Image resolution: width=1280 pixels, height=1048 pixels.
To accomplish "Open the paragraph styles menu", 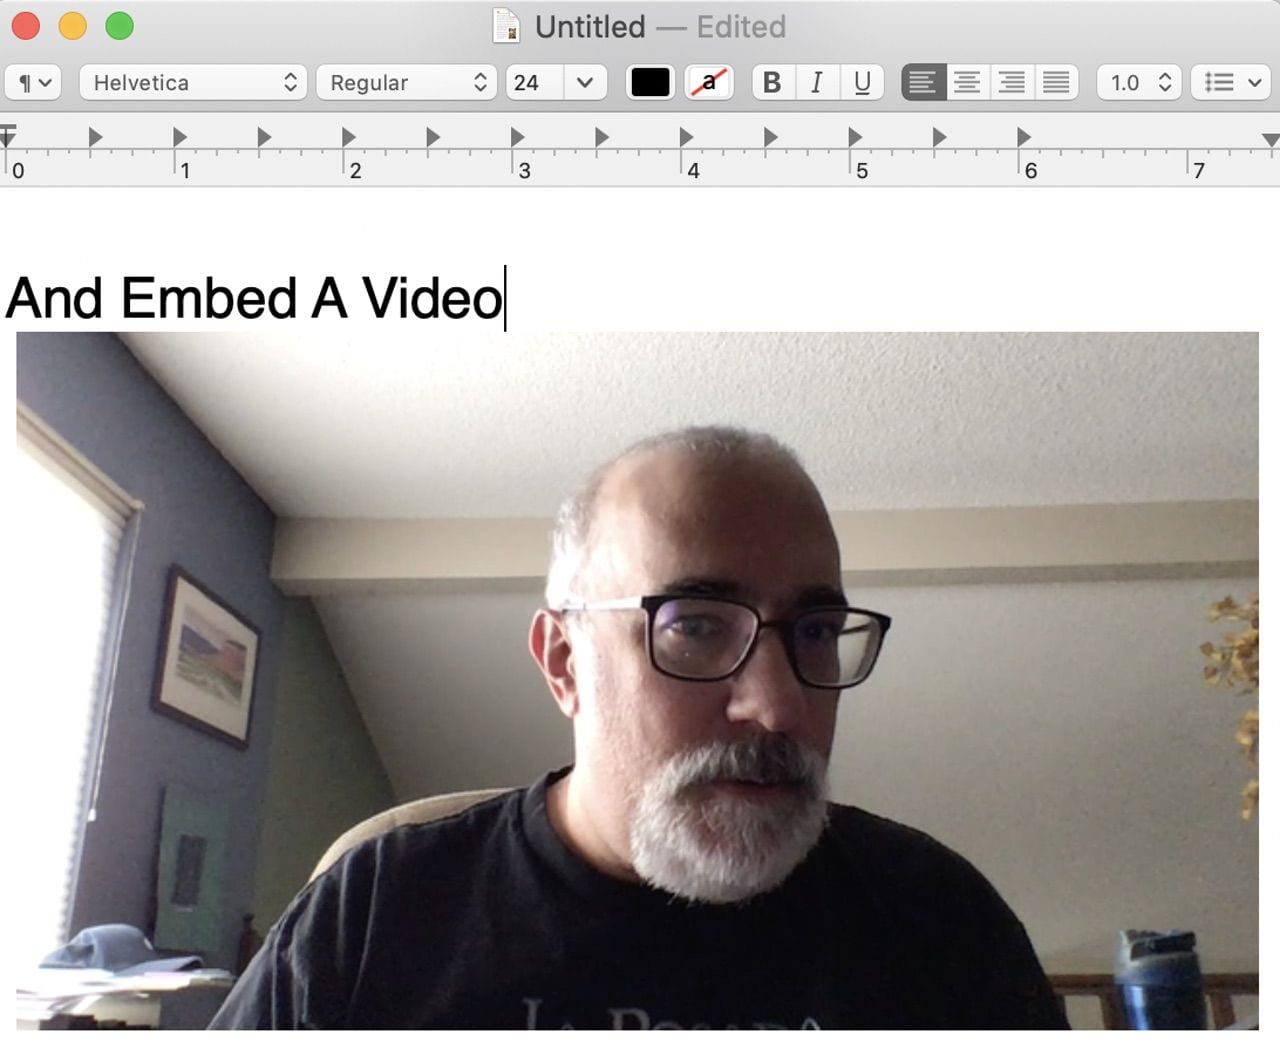I will [x=33, y=83].
